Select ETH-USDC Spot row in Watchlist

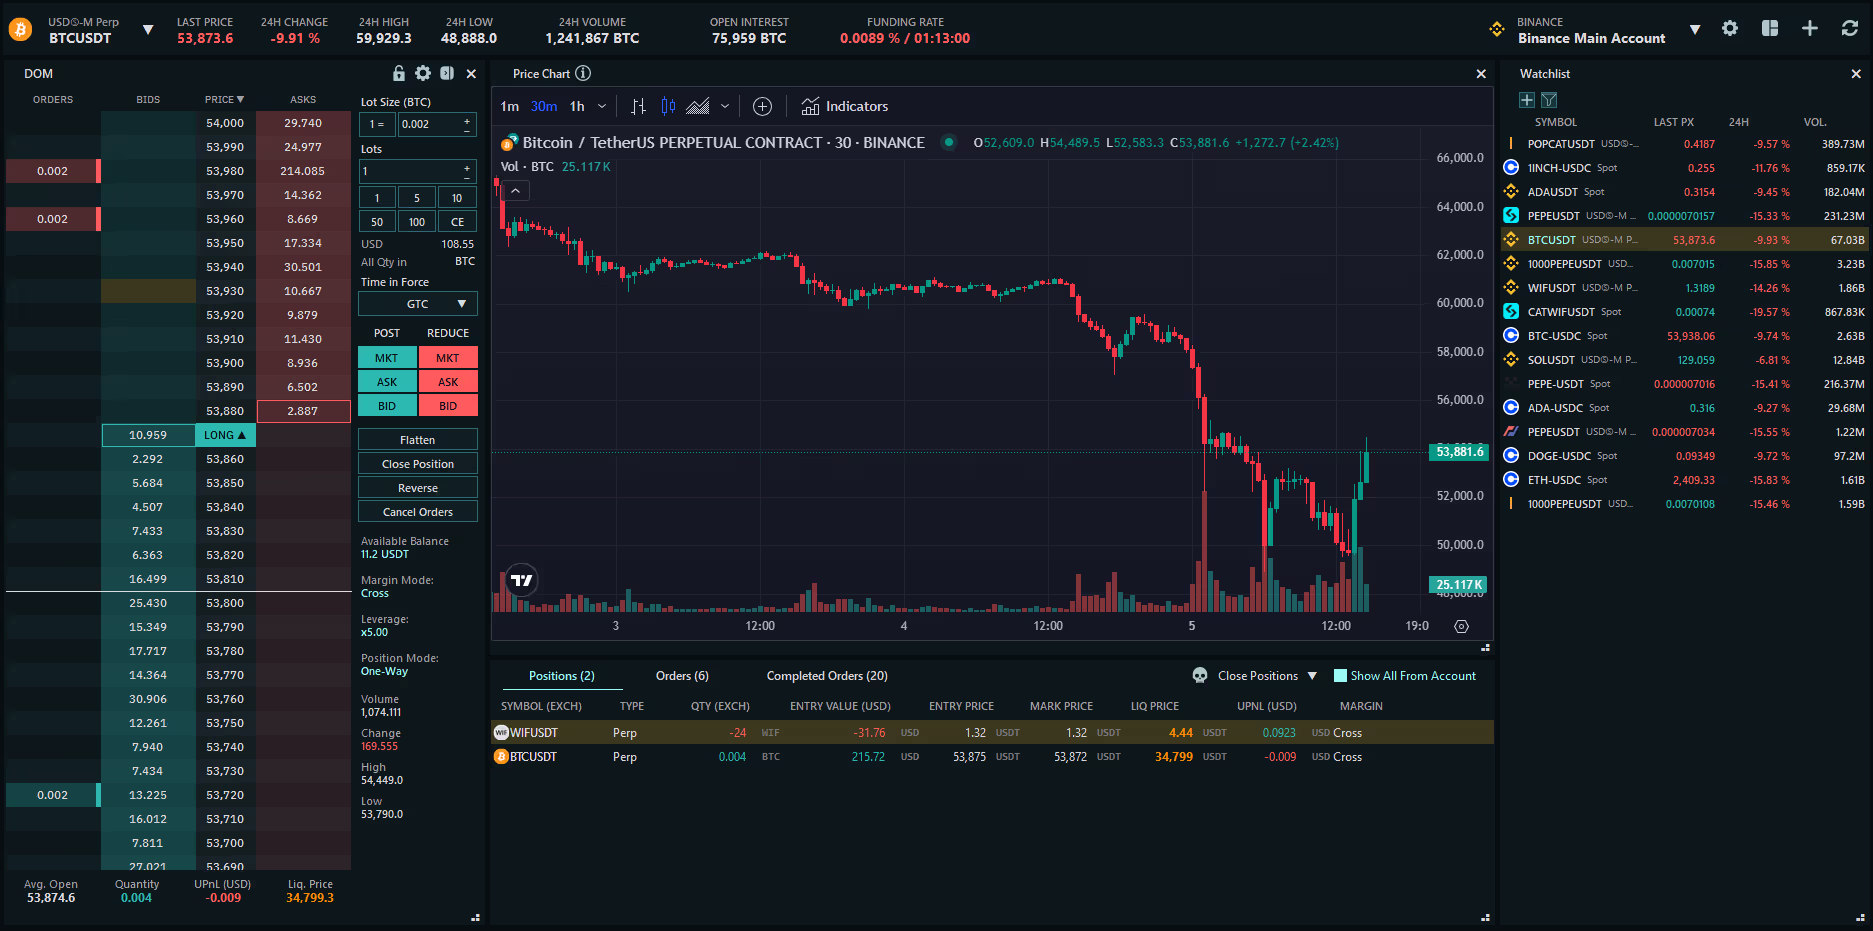(x=1685, y=480)
